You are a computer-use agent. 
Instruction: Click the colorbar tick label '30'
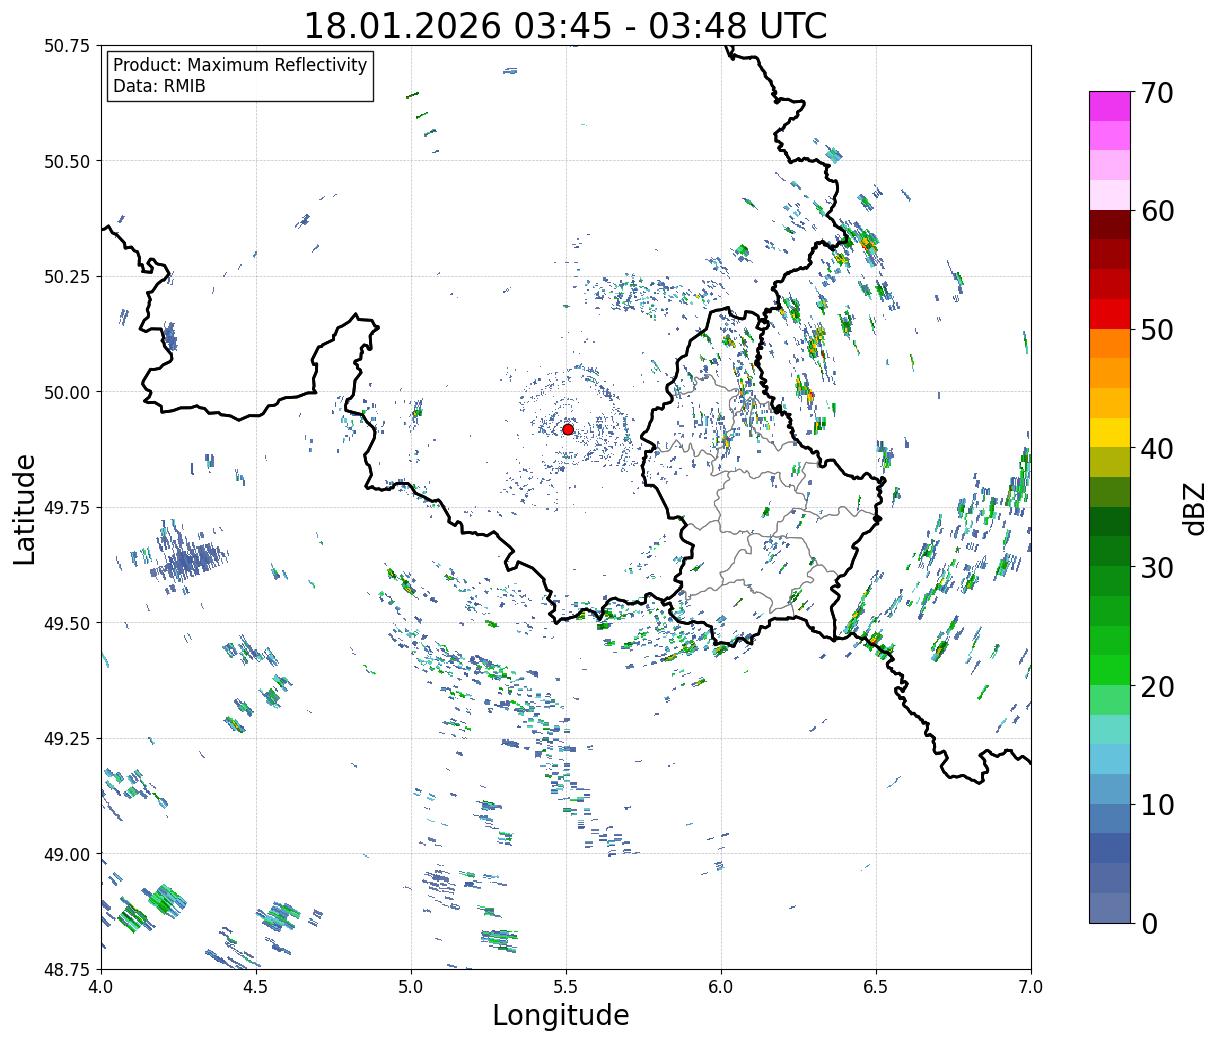point(1157,567)
